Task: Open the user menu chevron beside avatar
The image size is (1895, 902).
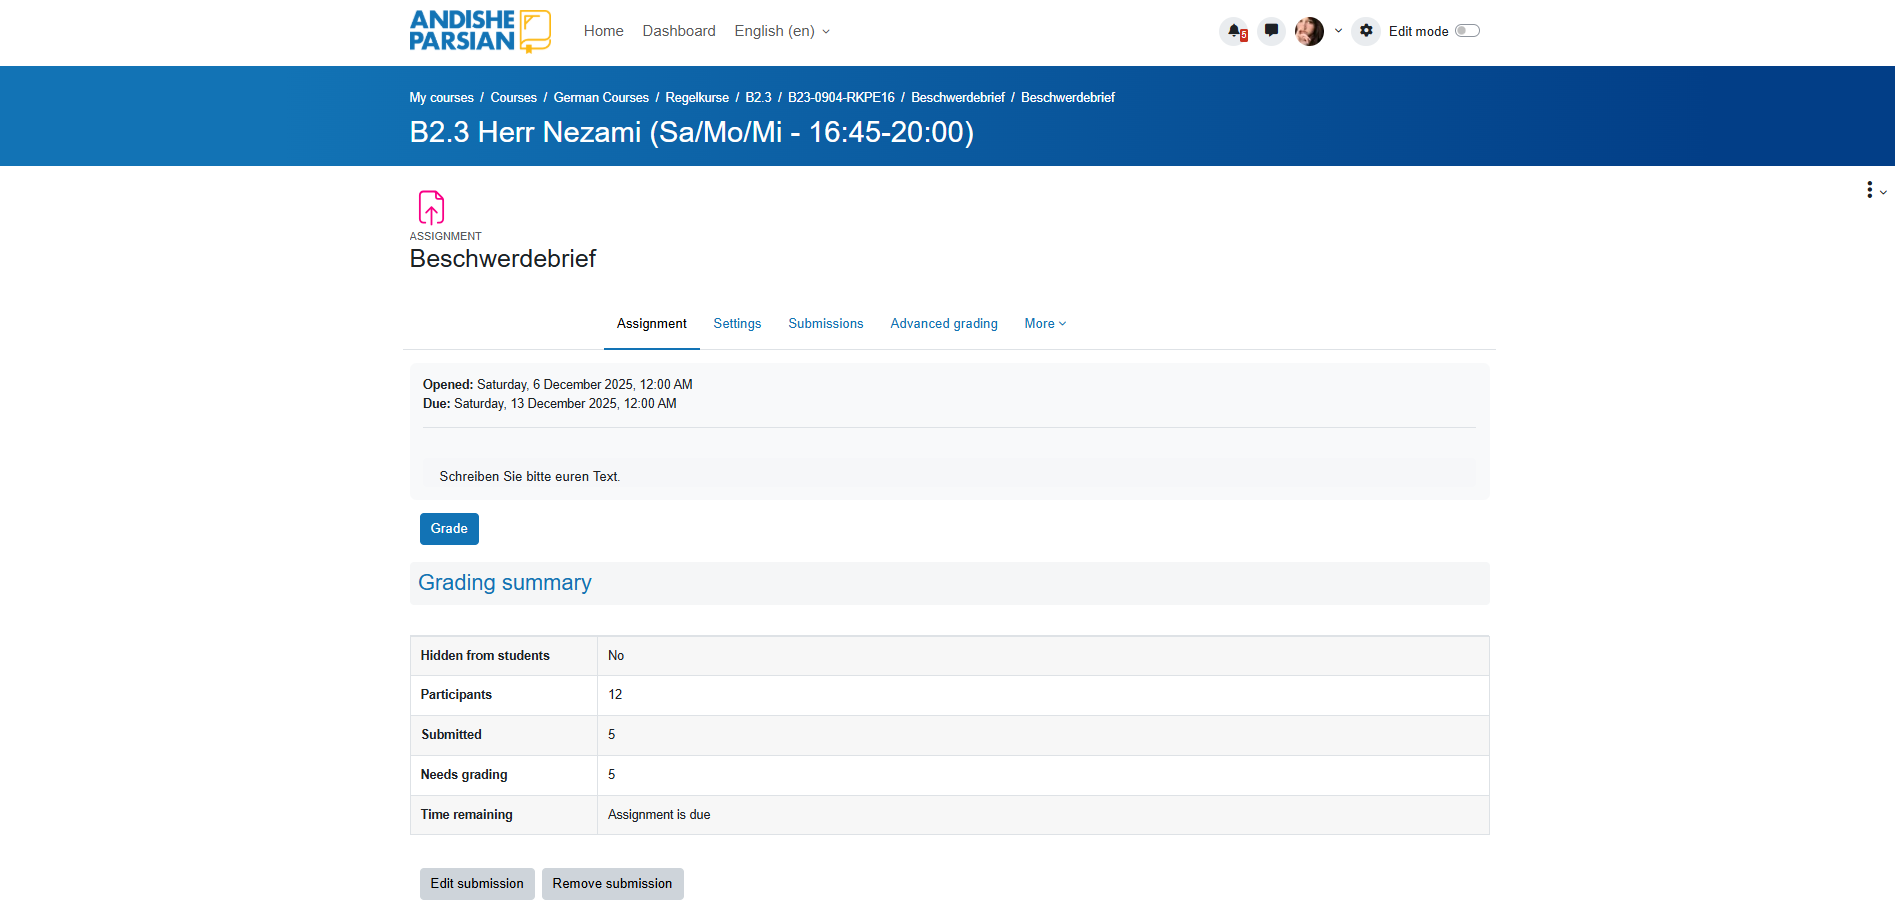Action: click(1338, 31)
